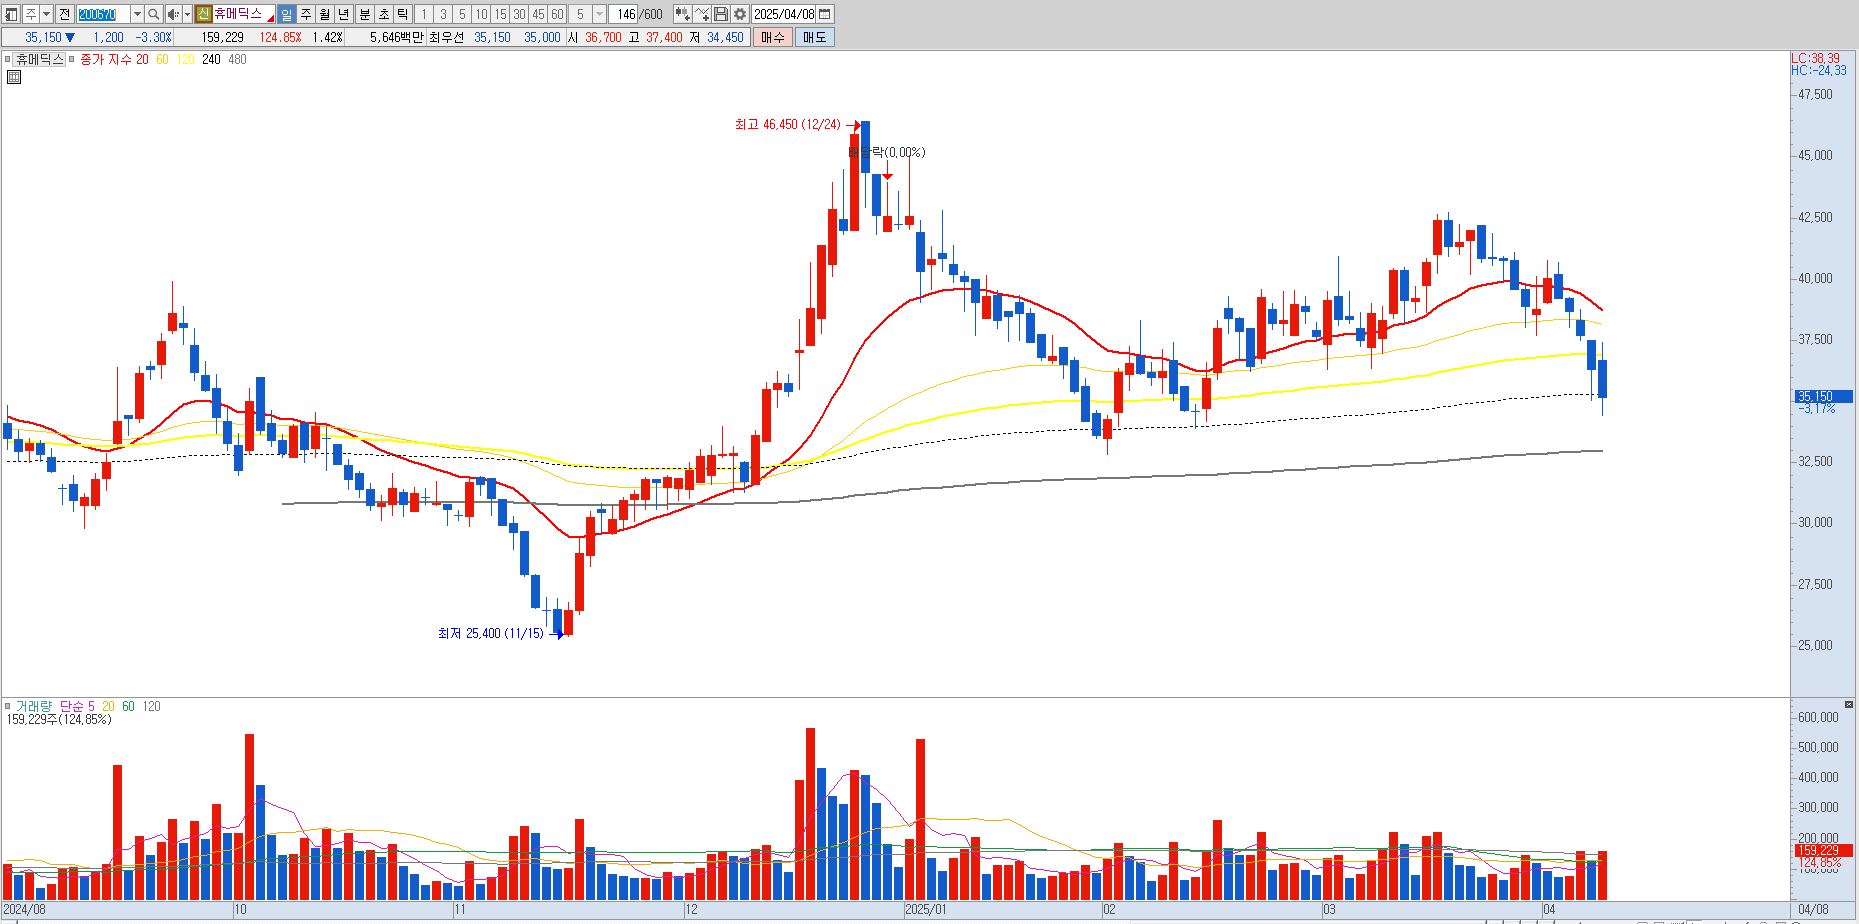Switch to 분 minute chart period

364,14
